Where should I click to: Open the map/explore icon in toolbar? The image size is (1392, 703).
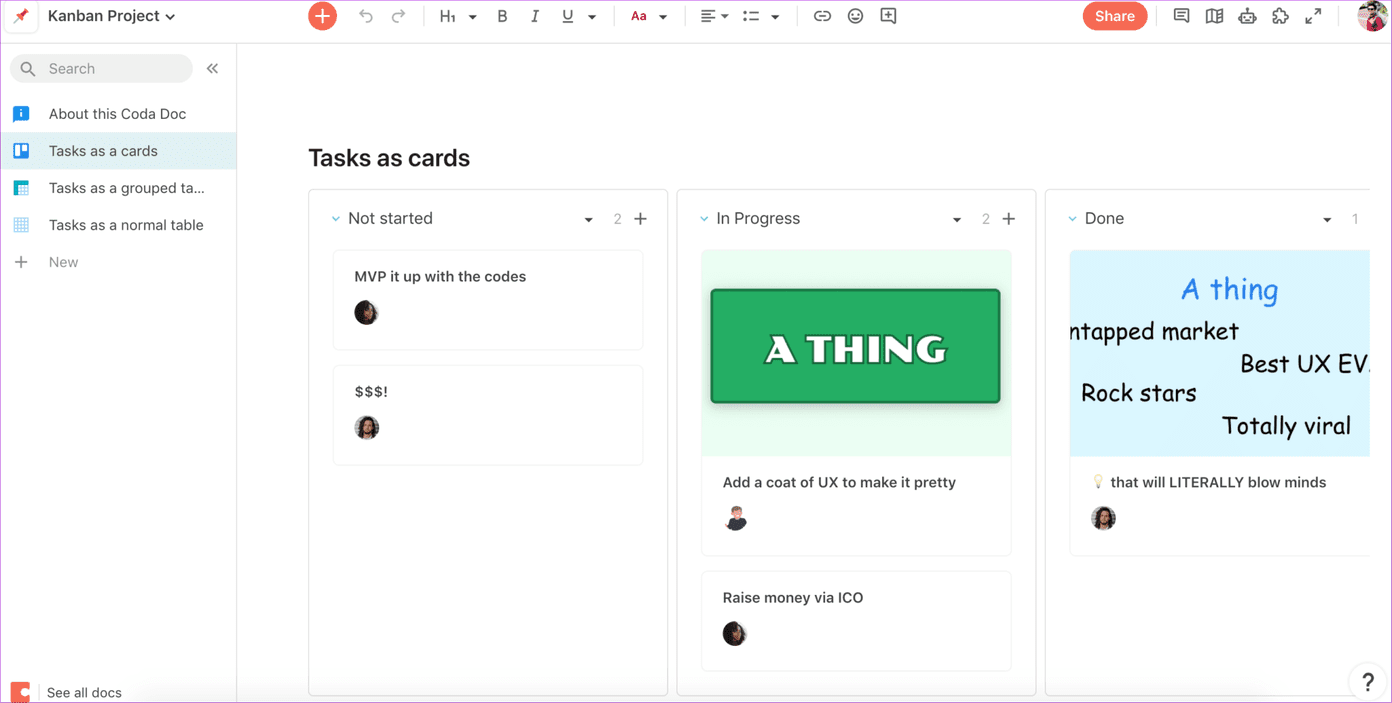[1214, 16]
